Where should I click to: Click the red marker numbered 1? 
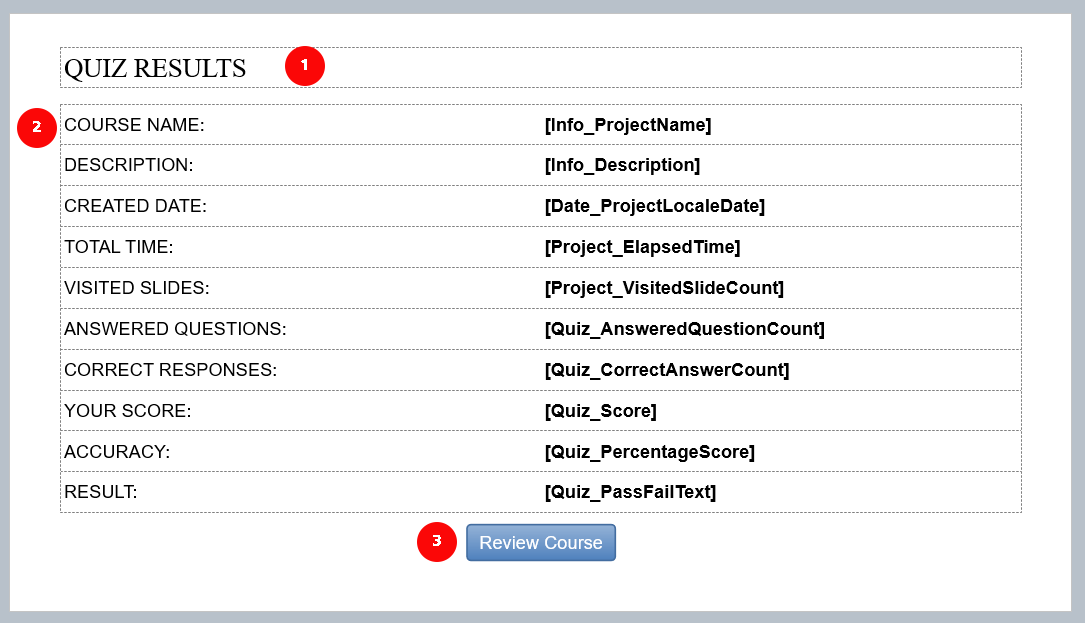[304, 66]
